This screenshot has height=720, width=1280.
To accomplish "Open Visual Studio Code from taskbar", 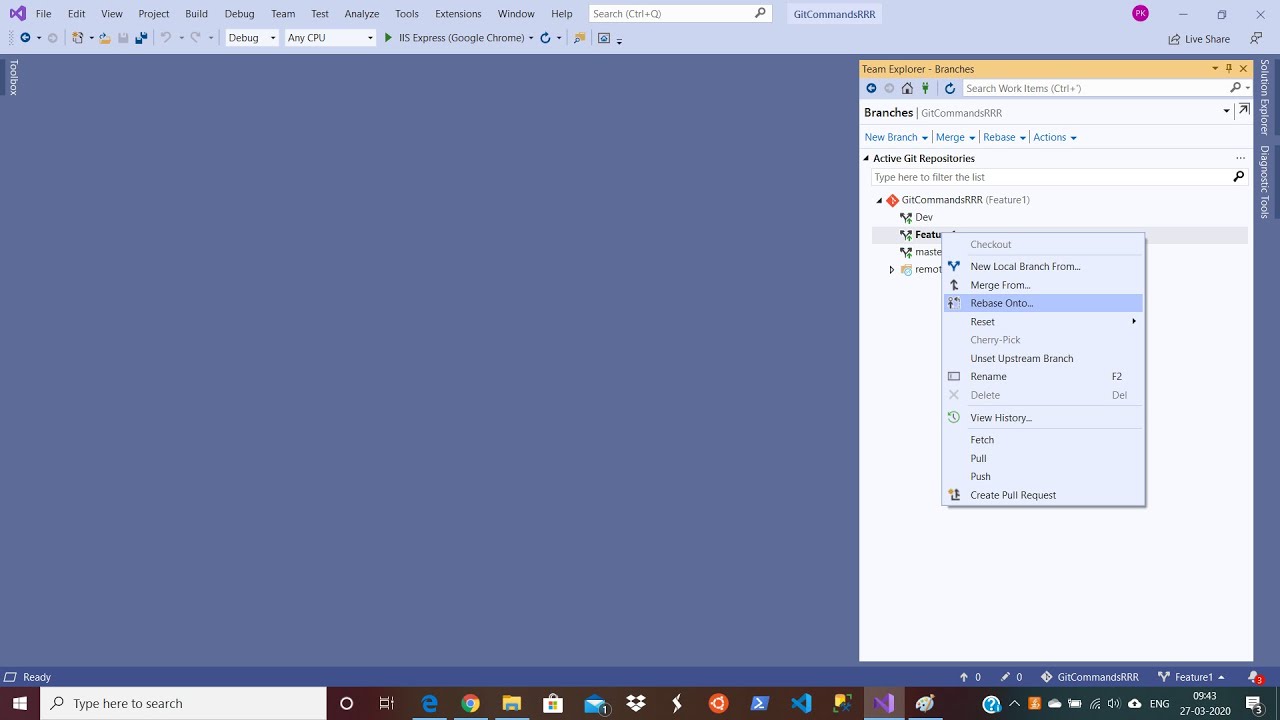I will (801, 704).
